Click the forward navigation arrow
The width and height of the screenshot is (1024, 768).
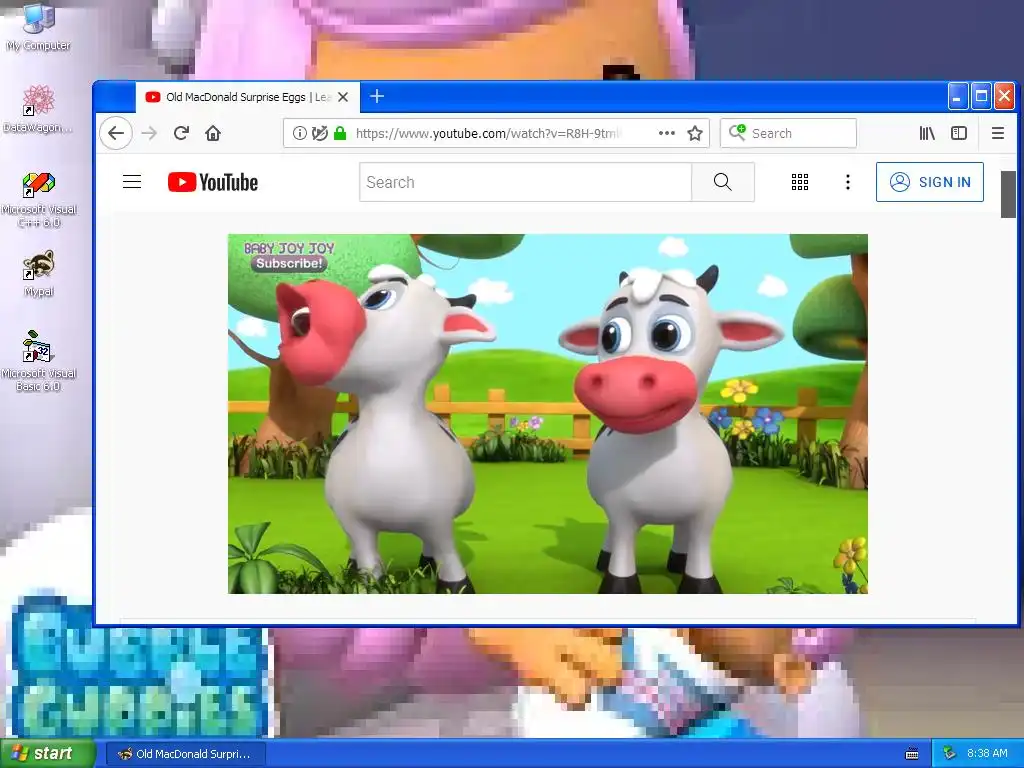(149, 133)
